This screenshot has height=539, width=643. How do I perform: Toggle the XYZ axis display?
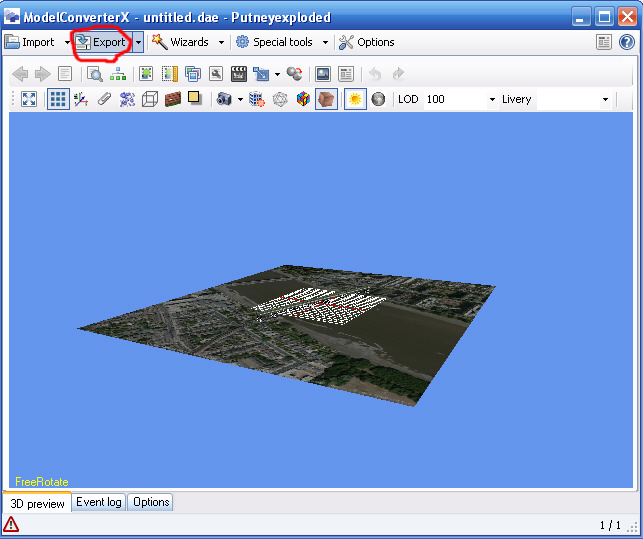click(x=80, y=99)
